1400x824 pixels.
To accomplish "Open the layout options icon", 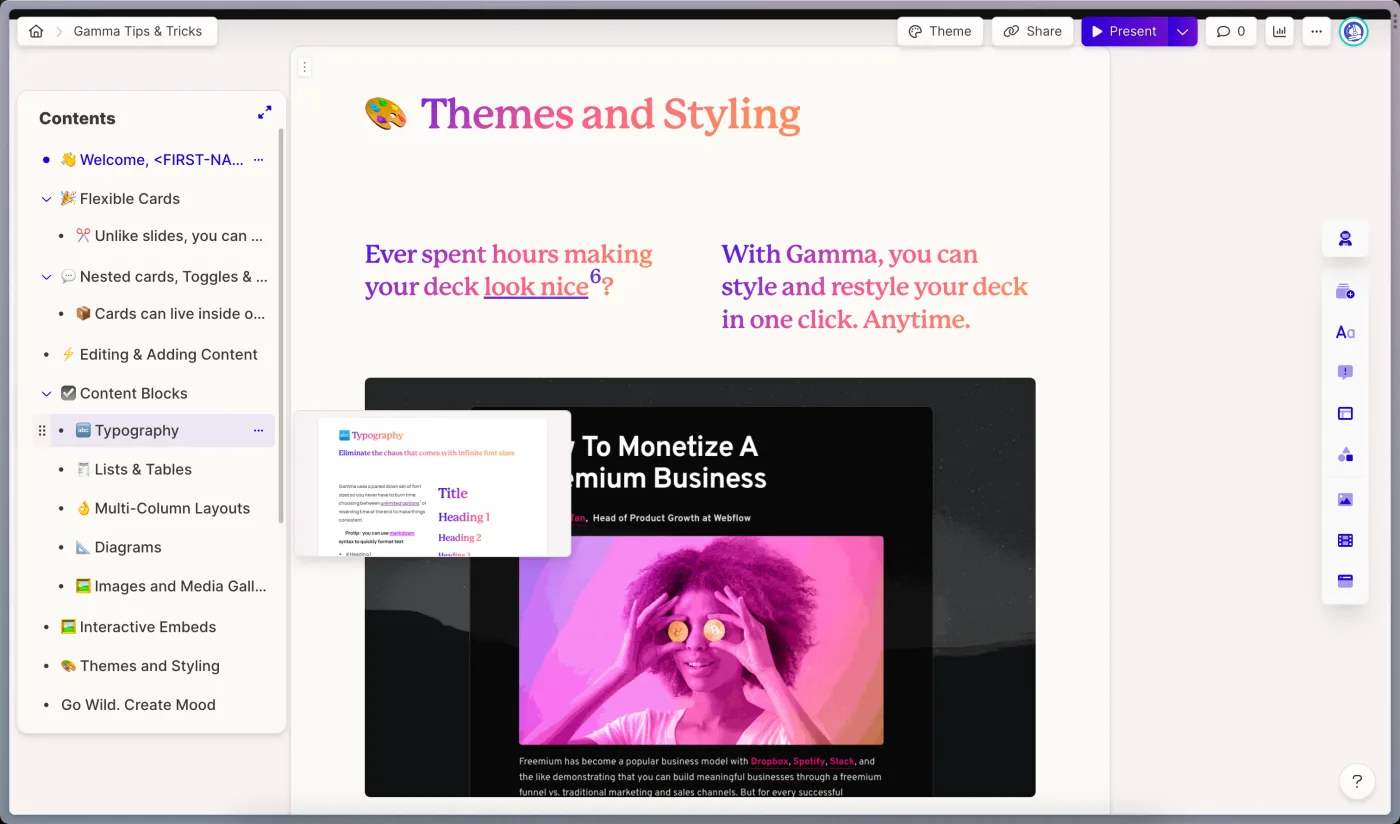I will [1345, 413].
